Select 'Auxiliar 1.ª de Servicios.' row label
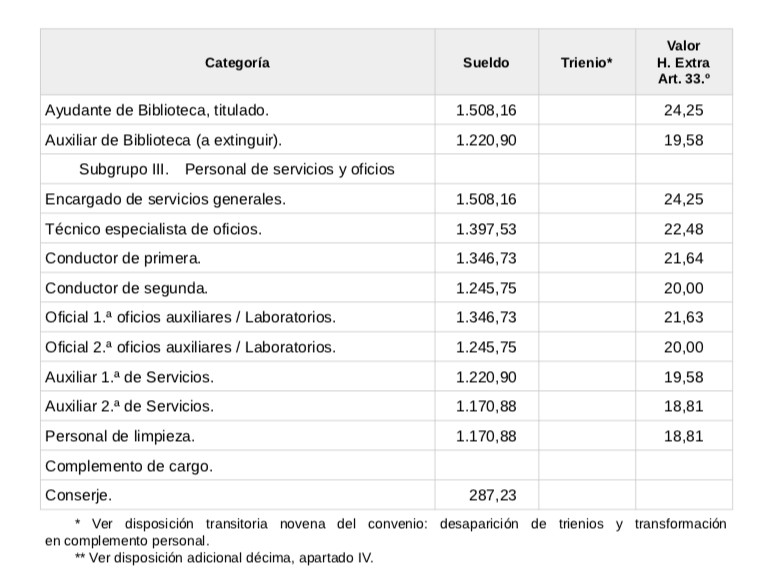Viewport: 776px width, 580px height. (130, 377)
